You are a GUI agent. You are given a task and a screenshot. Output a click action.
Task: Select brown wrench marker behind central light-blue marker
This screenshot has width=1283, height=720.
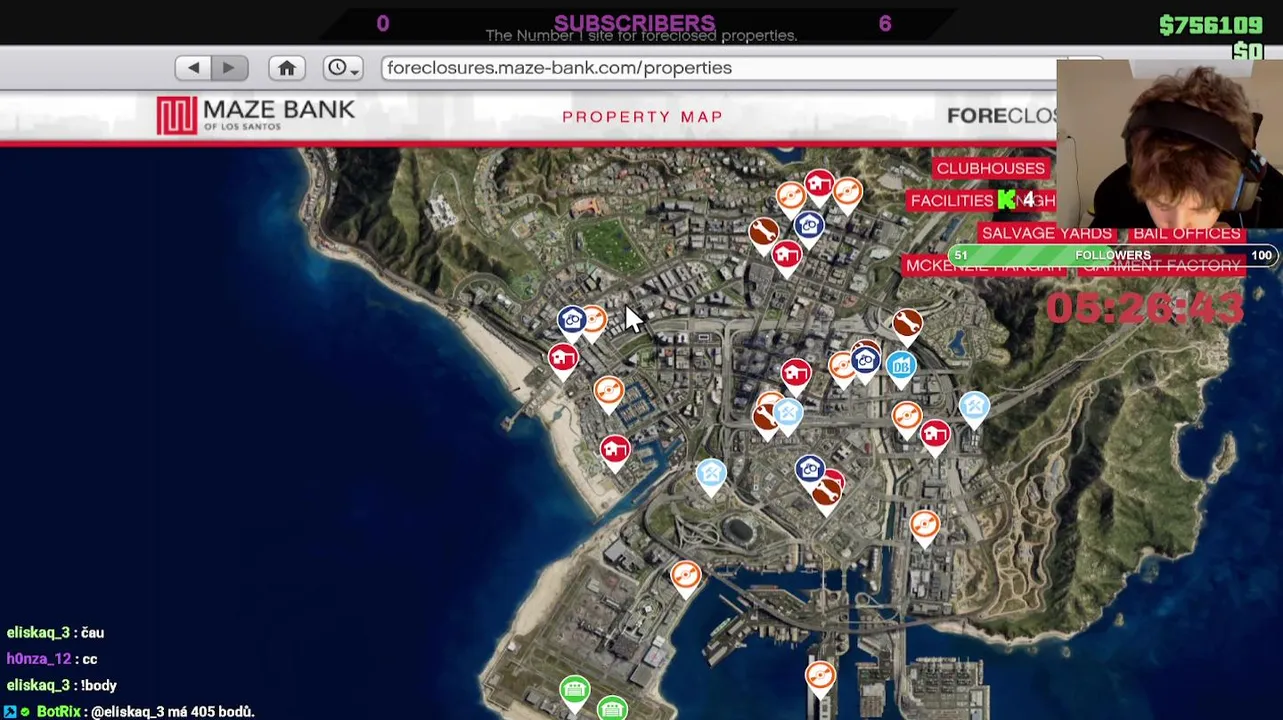(766, 419)
